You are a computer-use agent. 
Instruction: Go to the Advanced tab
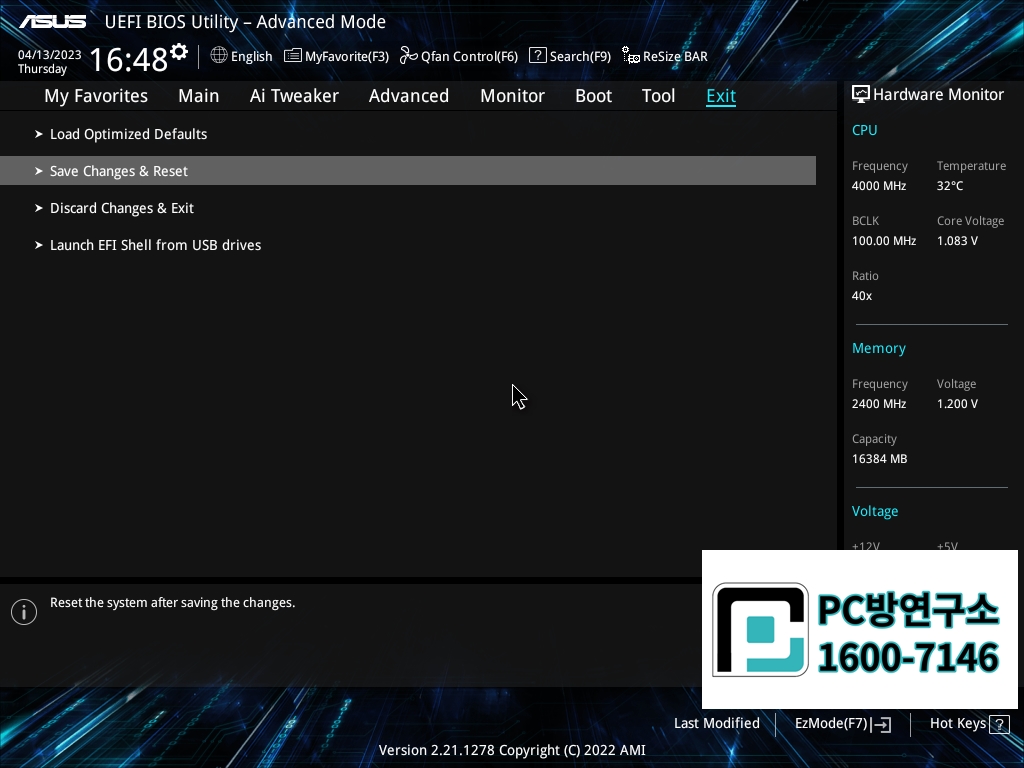point(409,96)
